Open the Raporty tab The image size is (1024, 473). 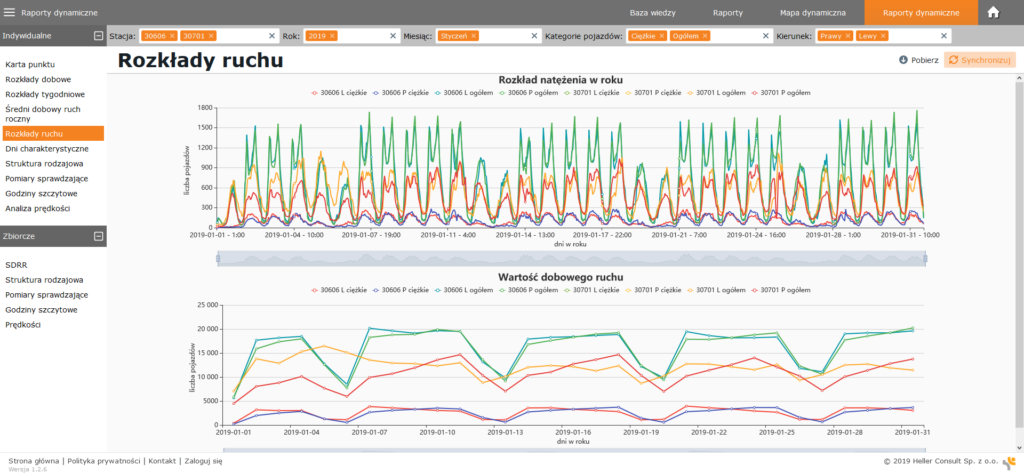pyautogui.click(x=728, y=12)
